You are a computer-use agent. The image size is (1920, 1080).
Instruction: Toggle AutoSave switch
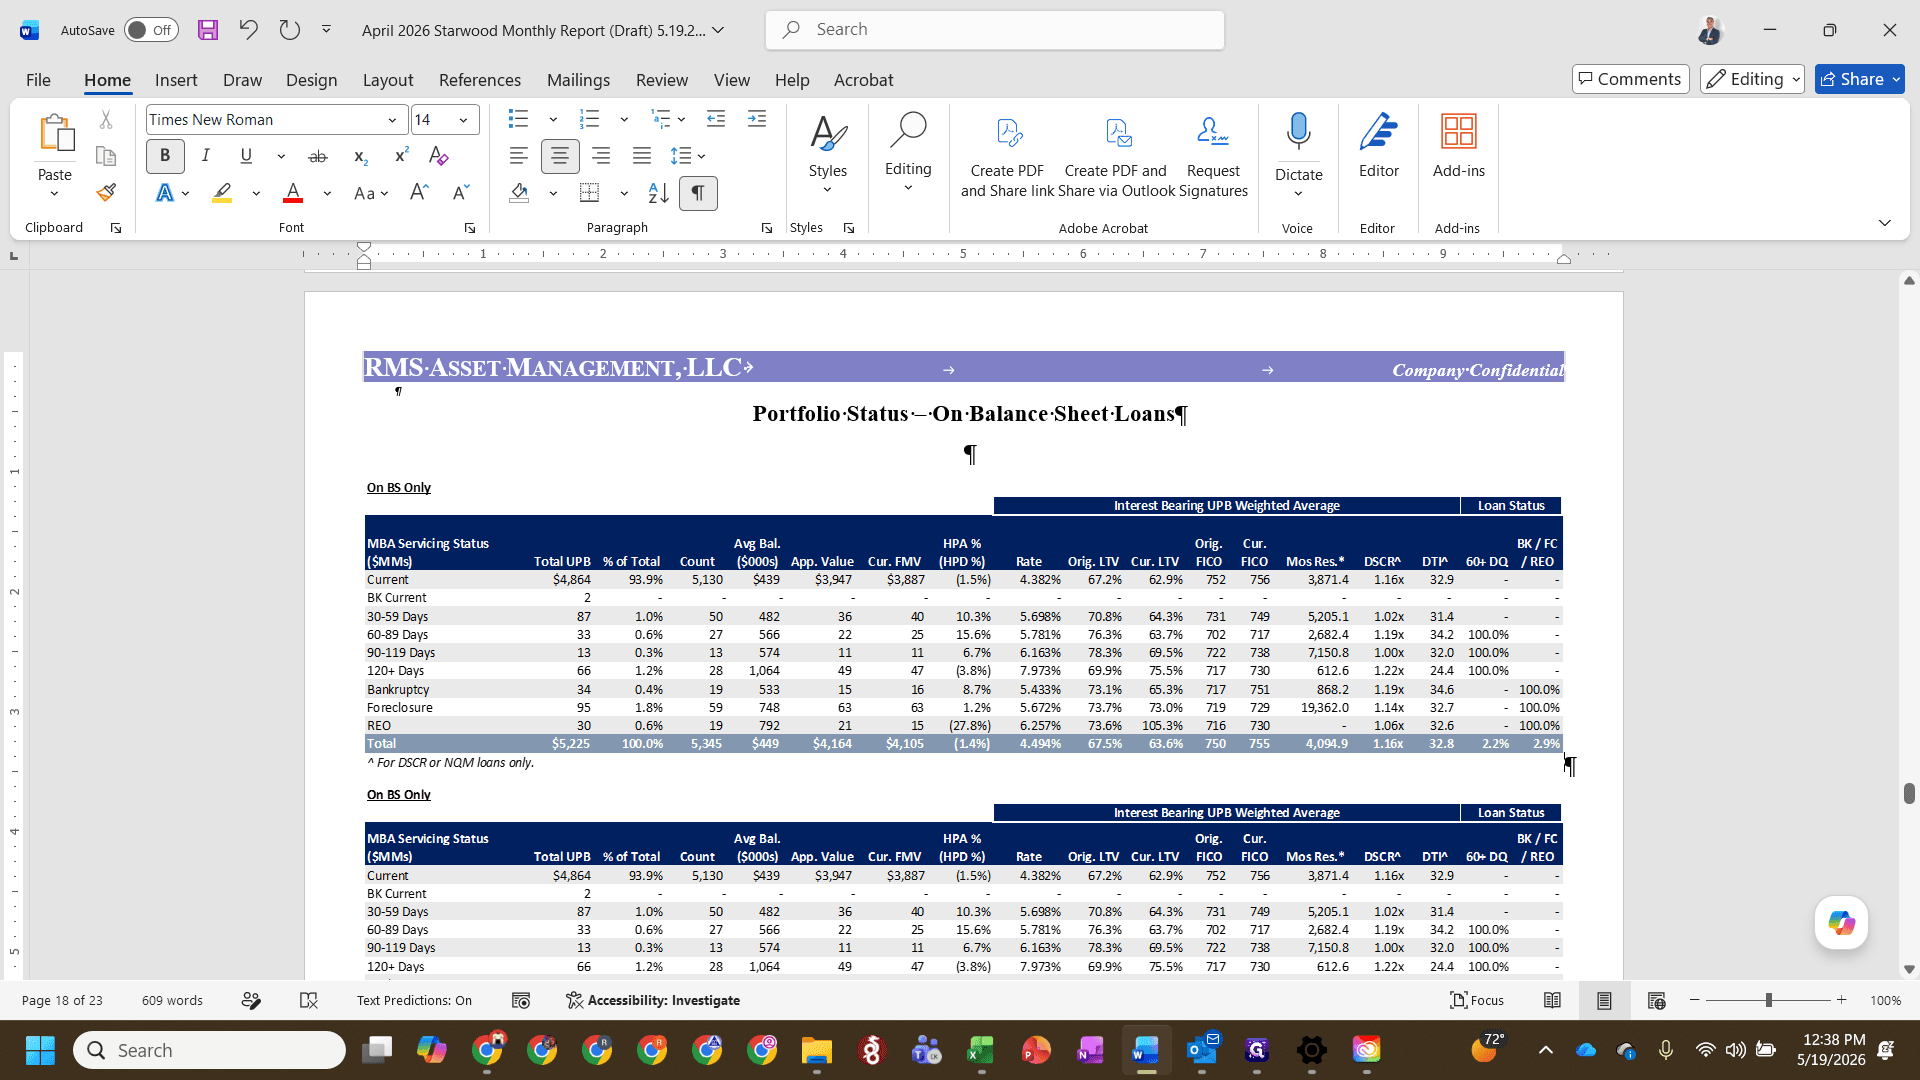tap(151, 30)
